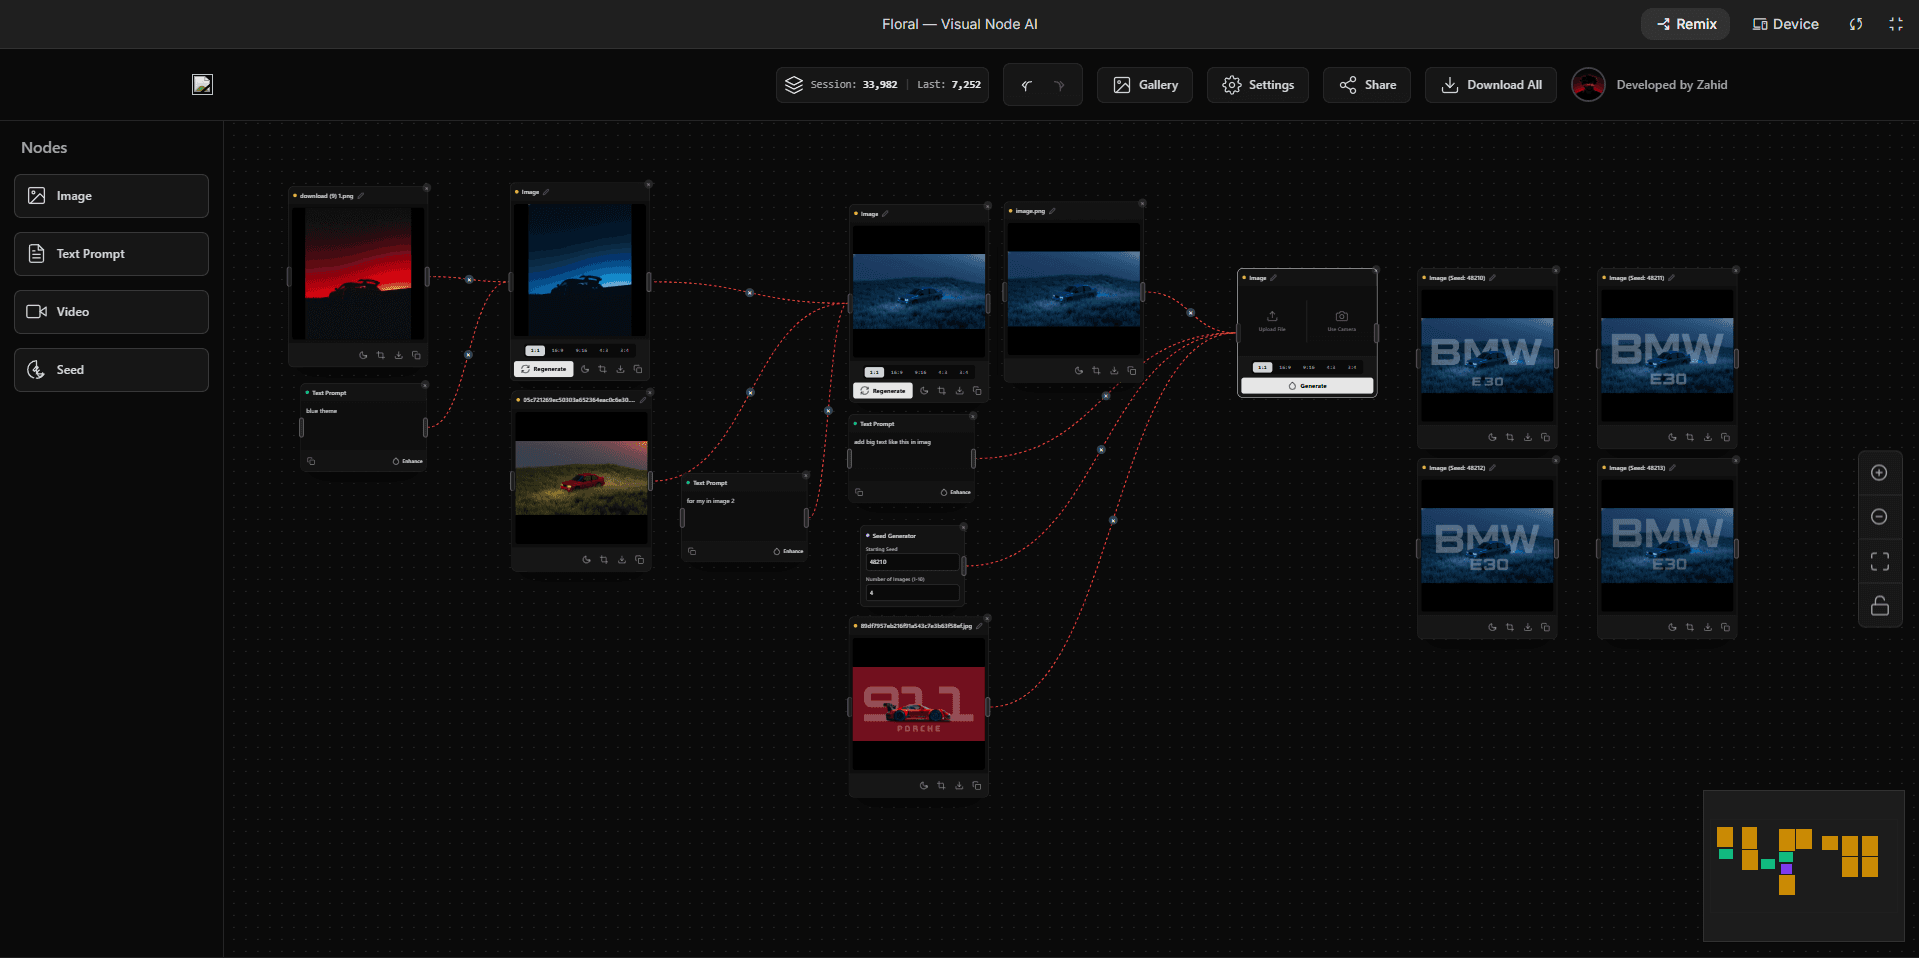
Task: Open the Gallery
Action: pyautogui.click(x=1145, y=85)
